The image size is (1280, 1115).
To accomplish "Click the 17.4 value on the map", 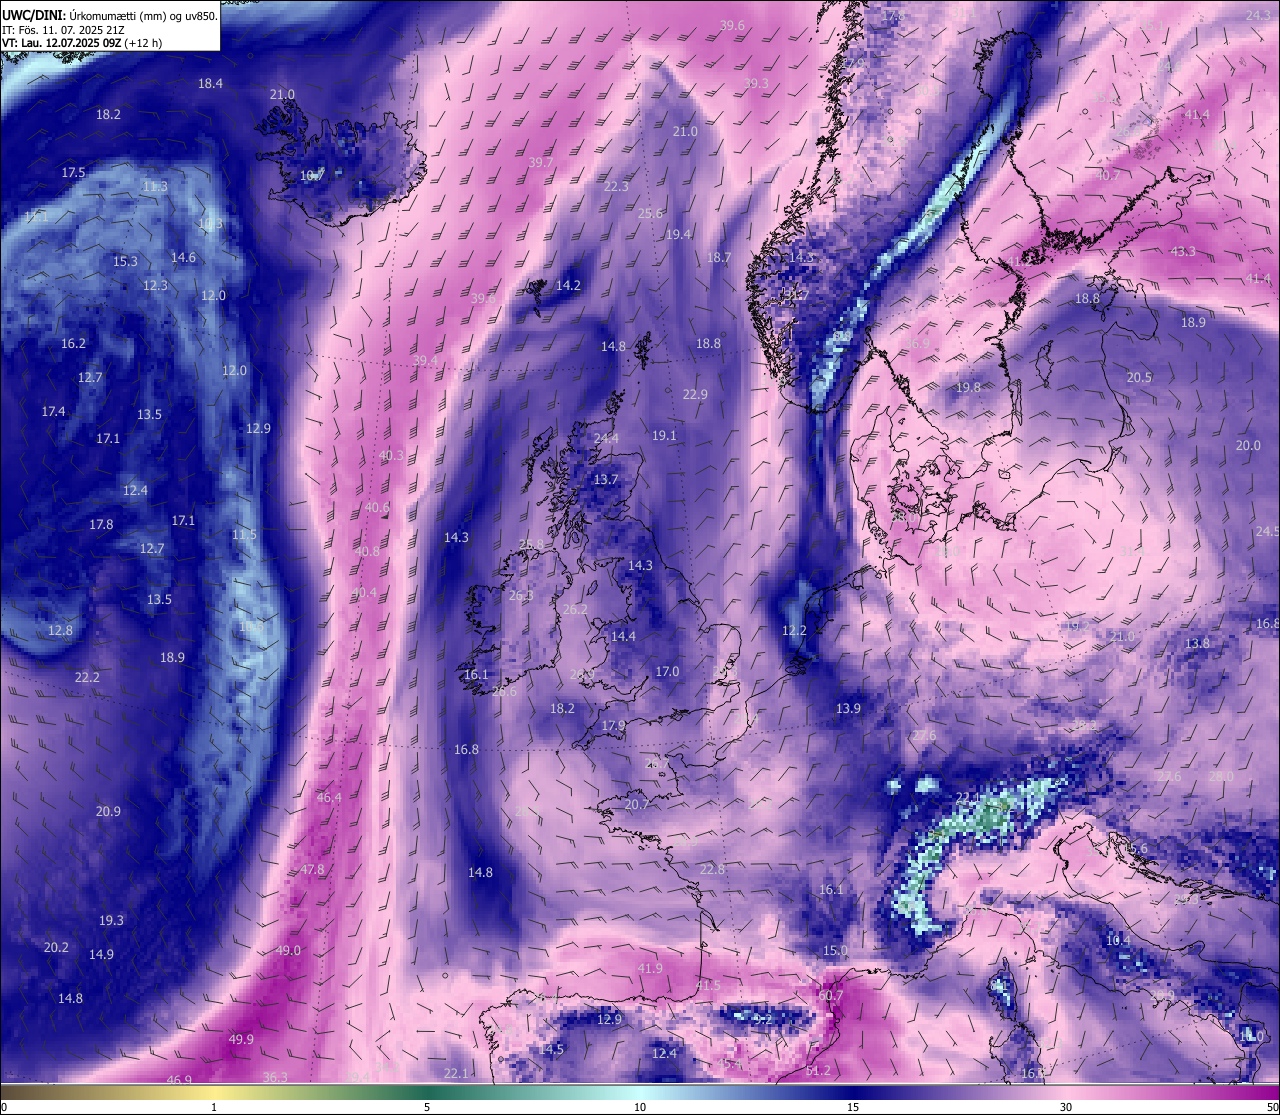I will [x=53, y=412].
